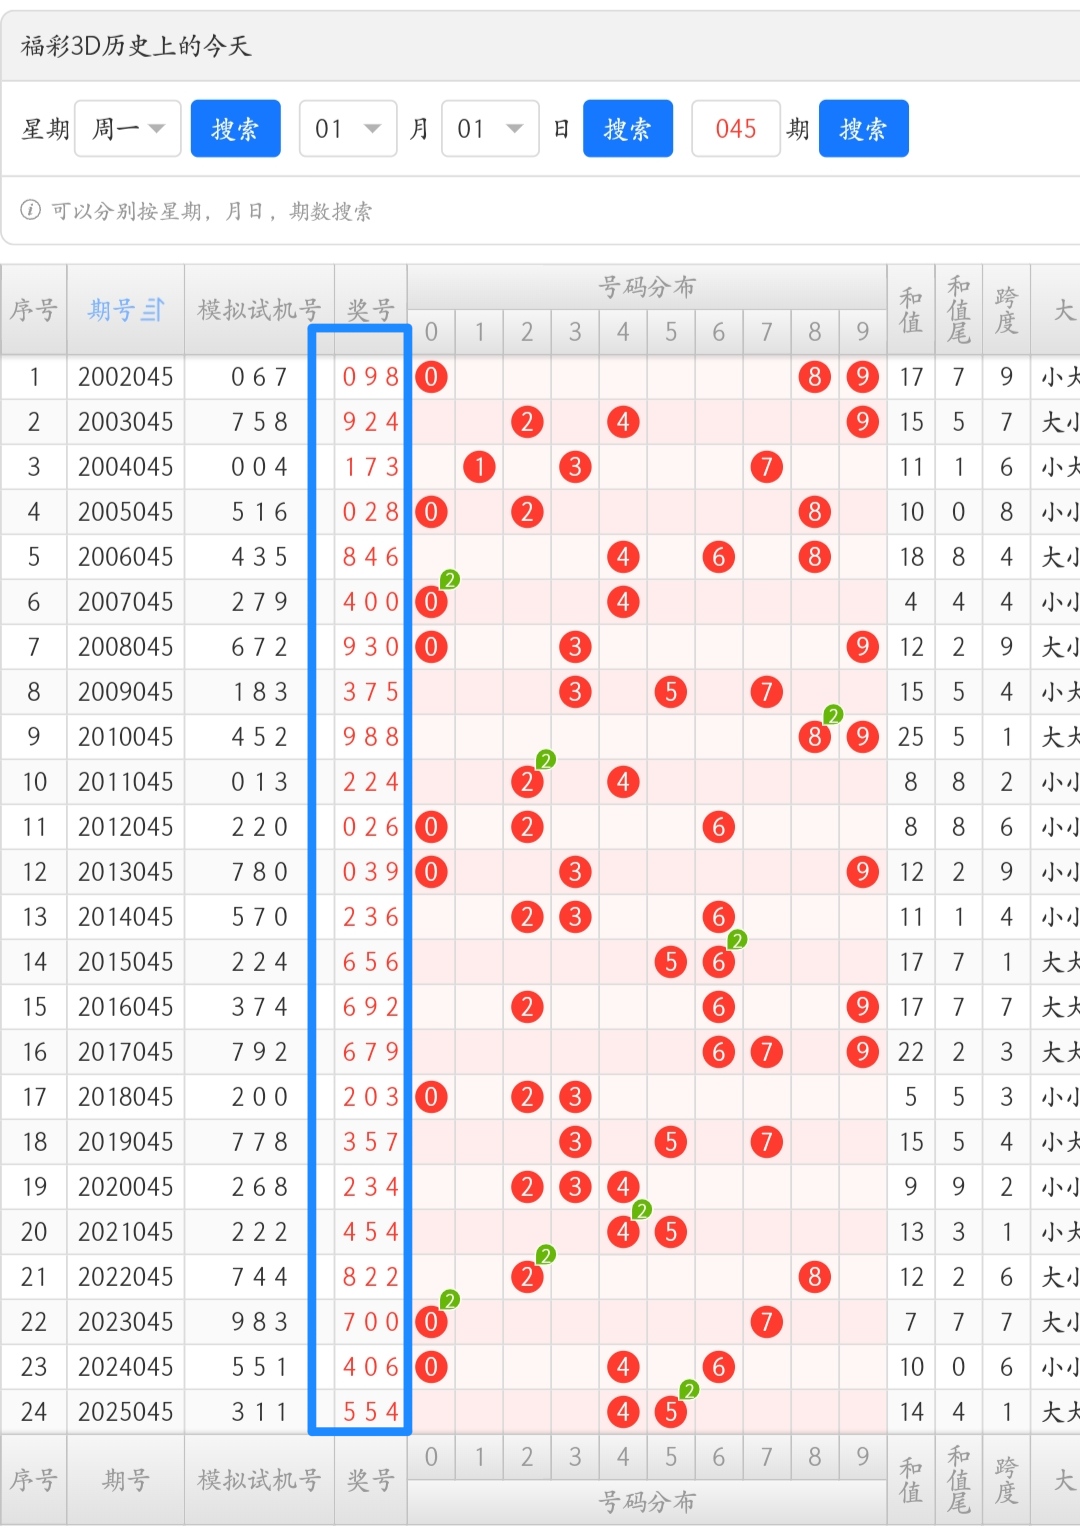Click the 期号 footer label at bottom
Image resolution: width=1080 pixels, height=1536 pixels.
click(126, 1480)
